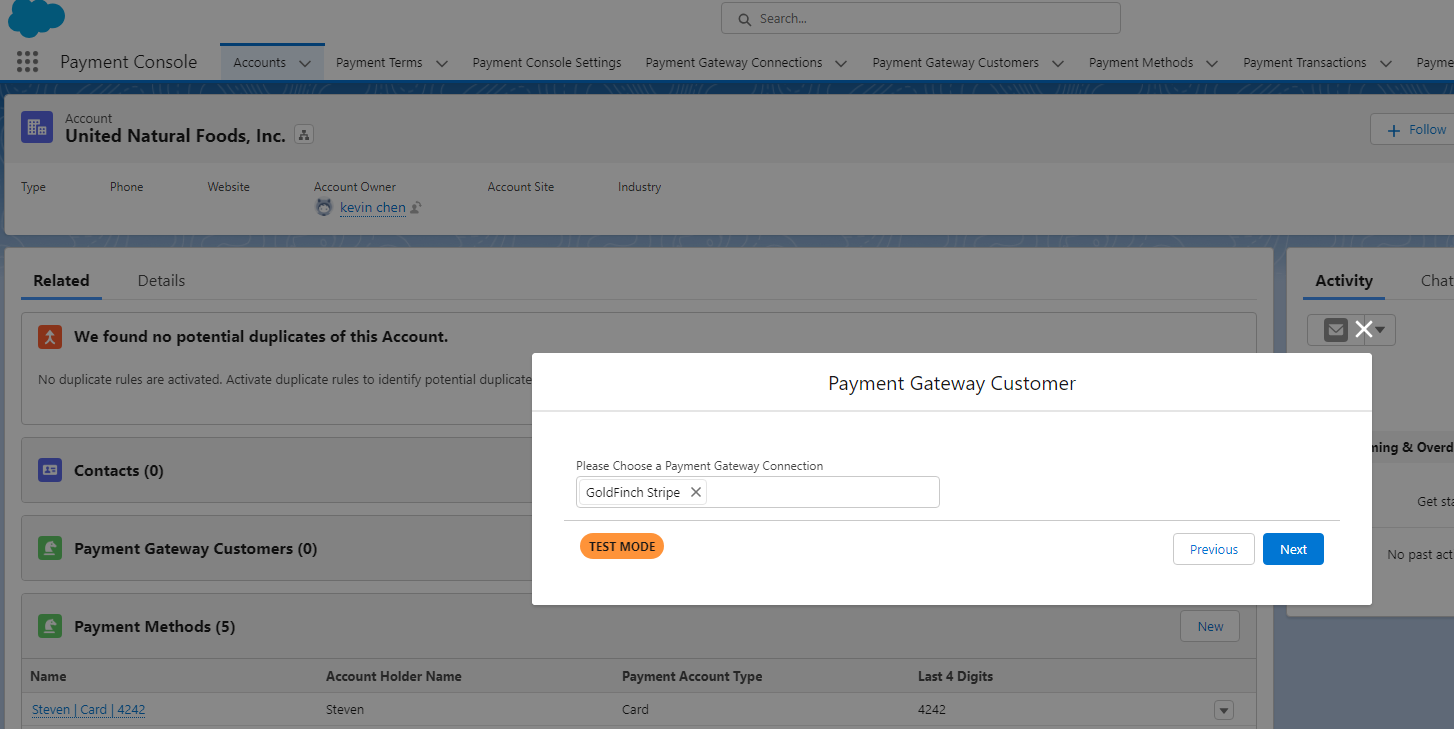Click the Payment Account Type column header
The image size is (1454, 729).
coord(692,676)
